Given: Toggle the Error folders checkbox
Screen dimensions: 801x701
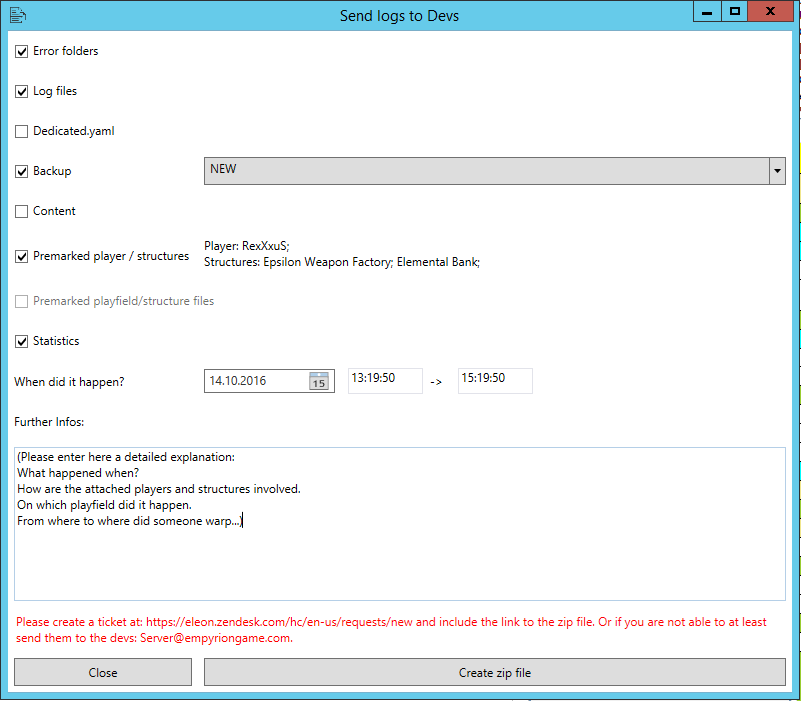Looking at the screenshot, I should click(x=21, y=51).
